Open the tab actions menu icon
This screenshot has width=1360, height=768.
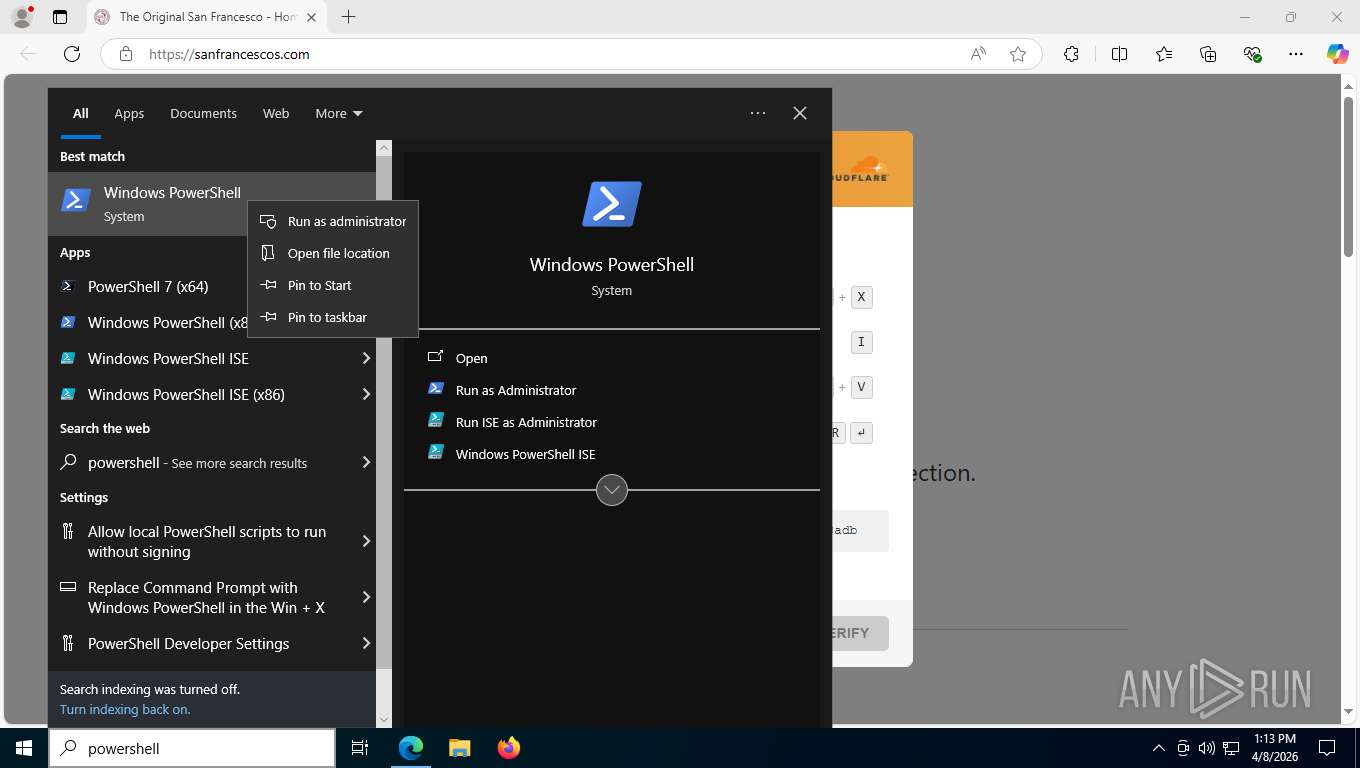(60, 17)
